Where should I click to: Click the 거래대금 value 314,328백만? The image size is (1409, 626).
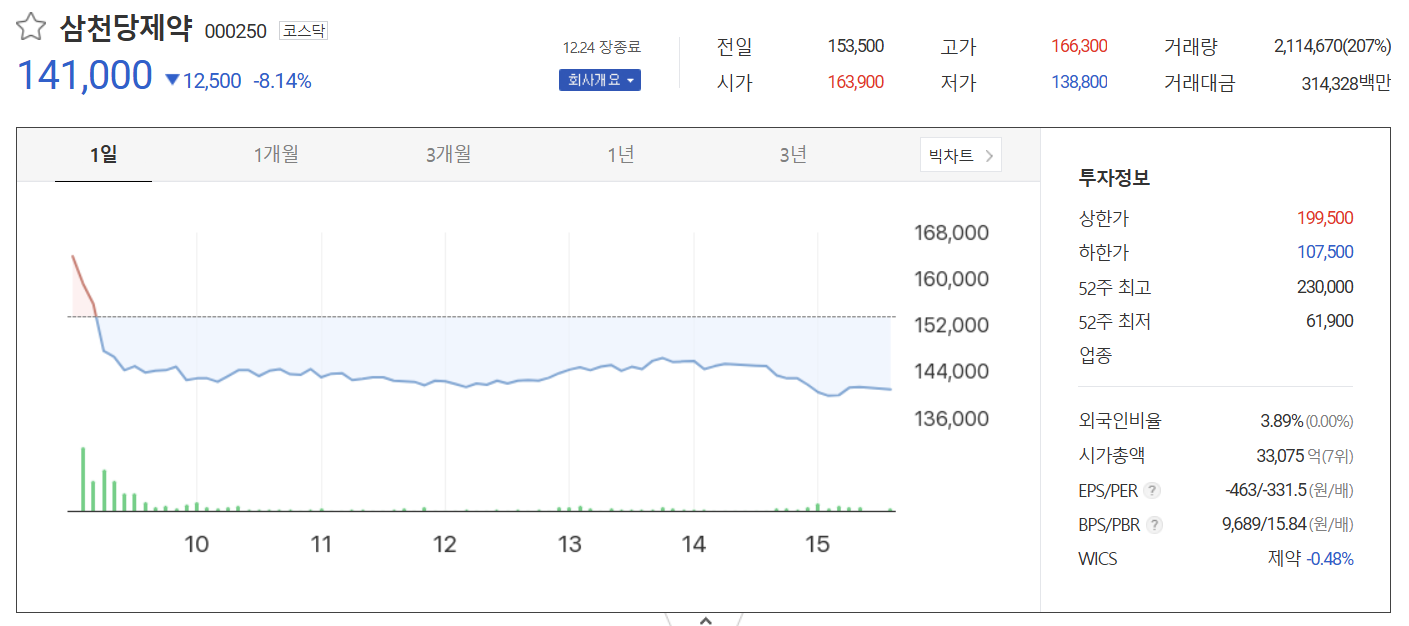(1346, 83)
